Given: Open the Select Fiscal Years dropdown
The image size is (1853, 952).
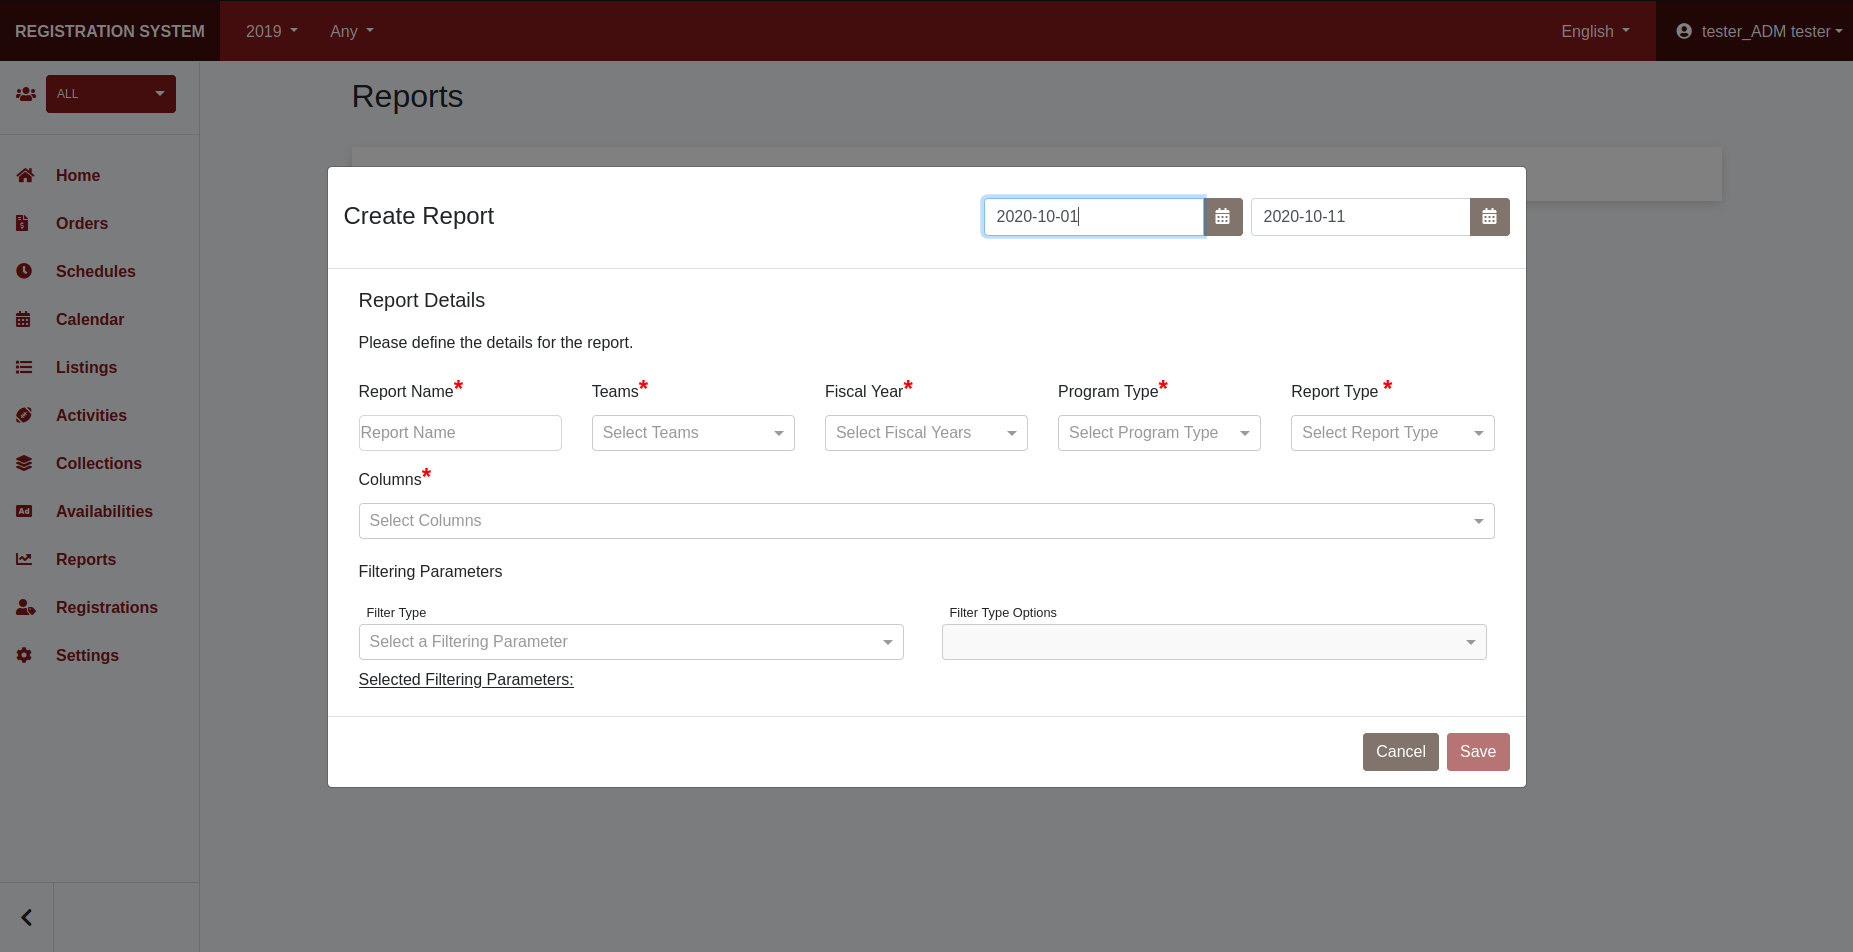Looking at the screenshot, I should click(925, 433).
